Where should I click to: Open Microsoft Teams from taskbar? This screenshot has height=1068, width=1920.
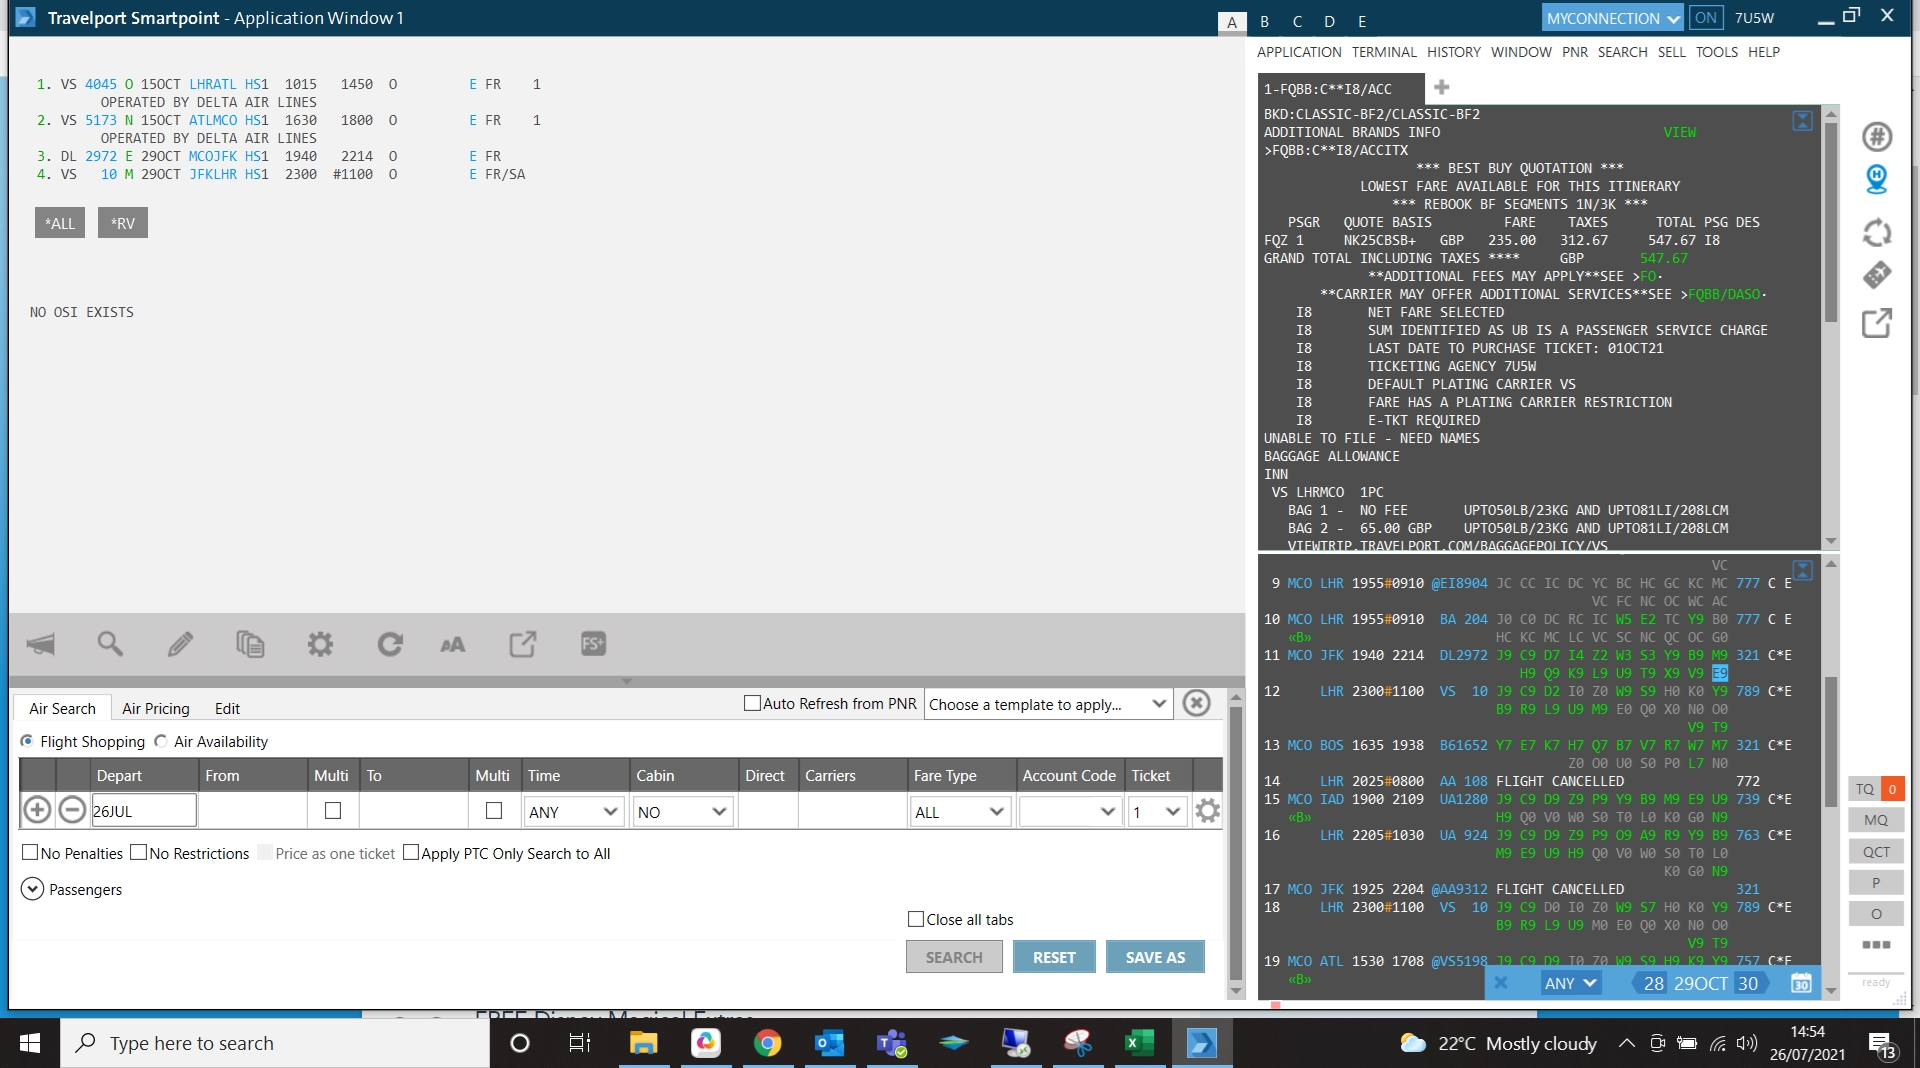891,1043
